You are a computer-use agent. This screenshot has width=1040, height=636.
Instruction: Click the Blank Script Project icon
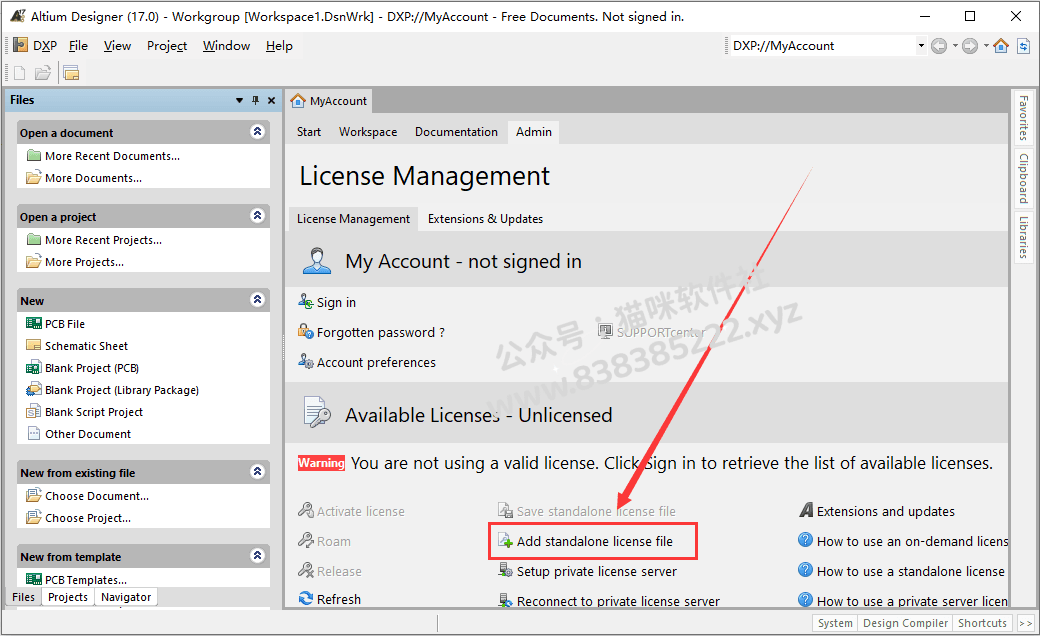[33, 411]
